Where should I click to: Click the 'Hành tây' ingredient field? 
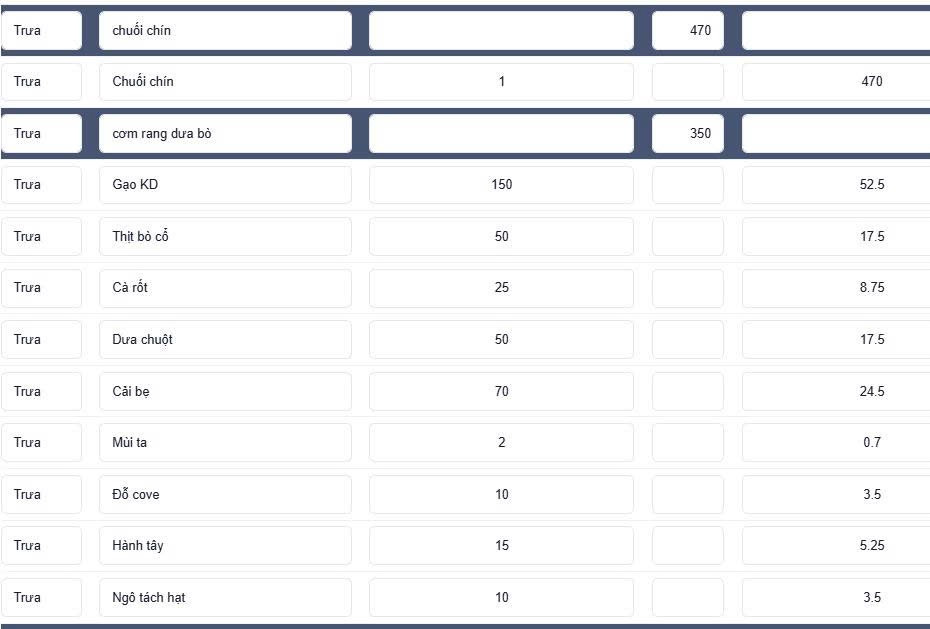point(225,546)
